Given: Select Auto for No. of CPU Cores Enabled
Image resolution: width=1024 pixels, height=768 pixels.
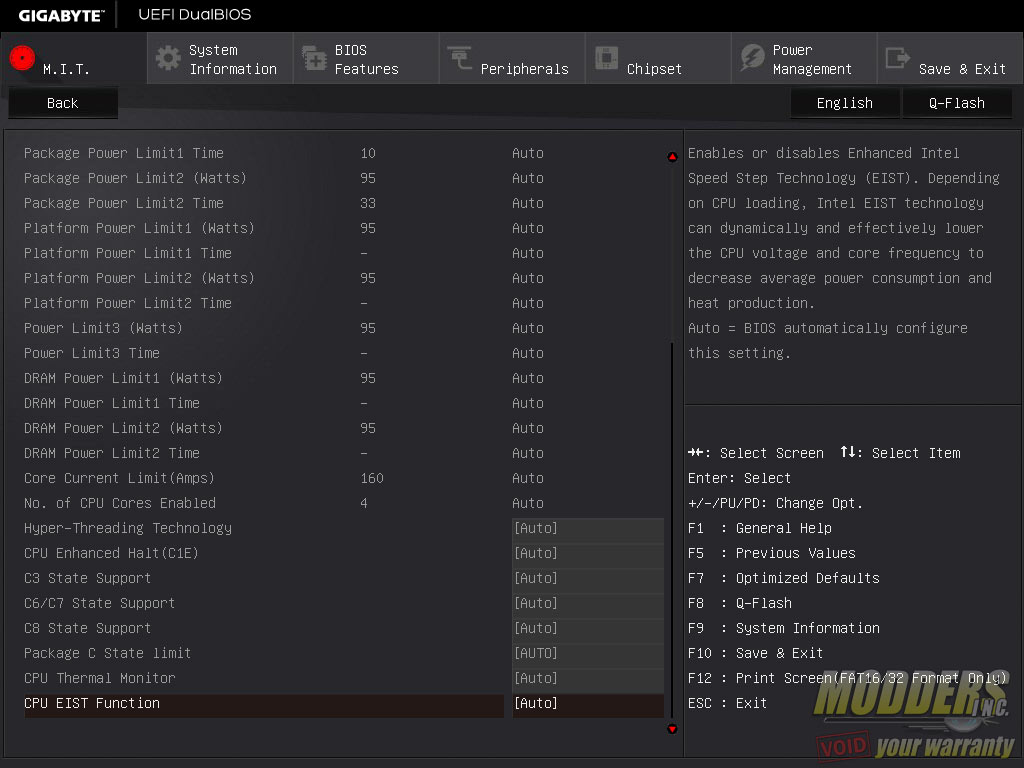Looking at the screenshot, I should coord(528,503).
